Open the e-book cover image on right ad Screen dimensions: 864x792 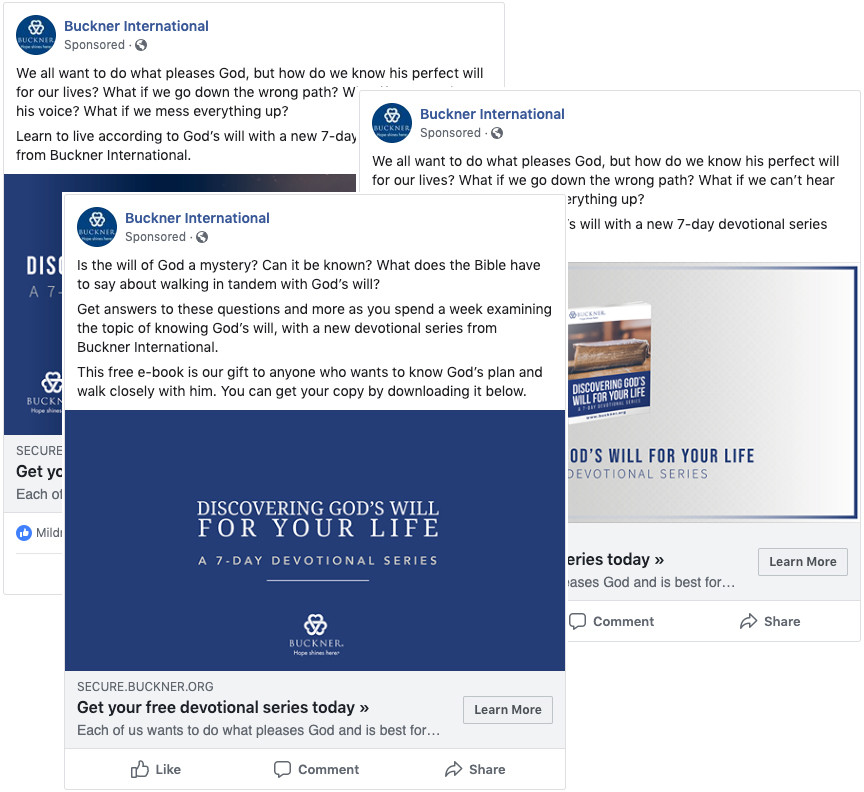coord(609,362)
